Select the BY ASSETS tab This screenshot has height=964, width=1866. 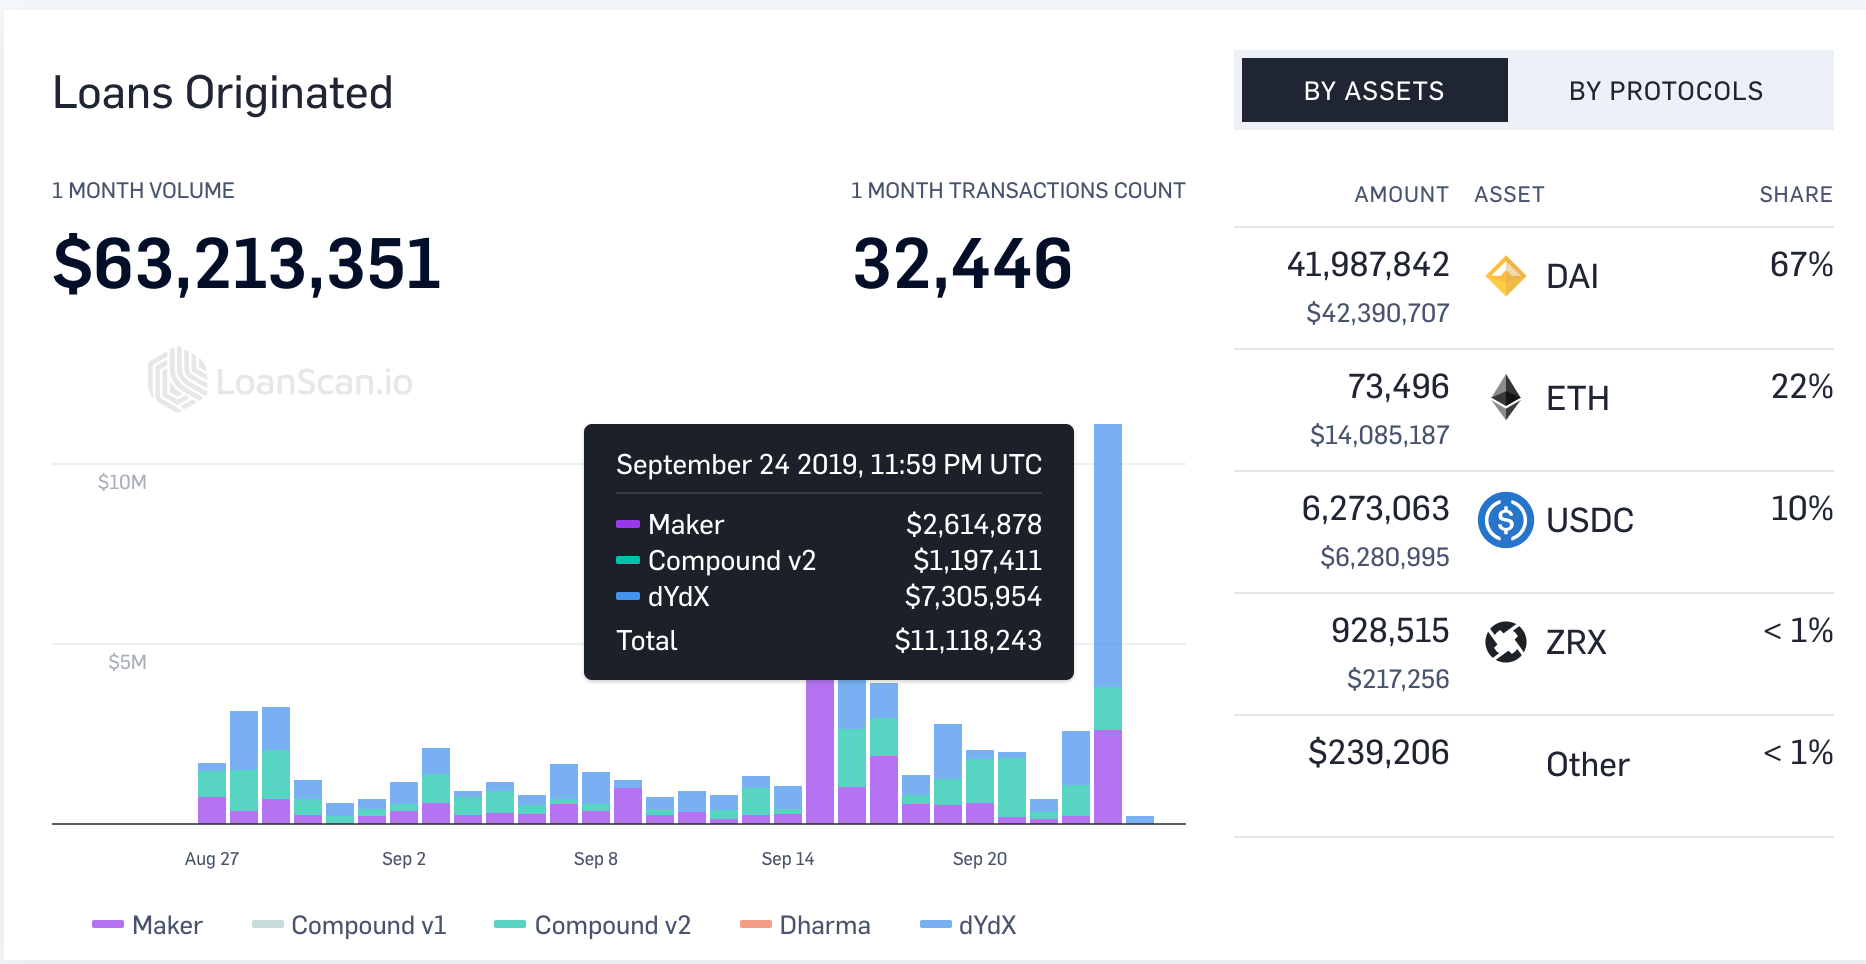click(1374, 91)
